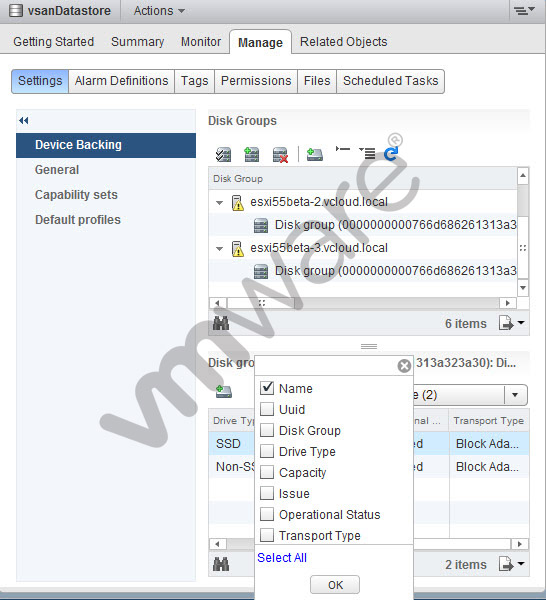The image size is (546, 600).
Task: Open the Permissions sub-tab
Action: click(256, 81)
